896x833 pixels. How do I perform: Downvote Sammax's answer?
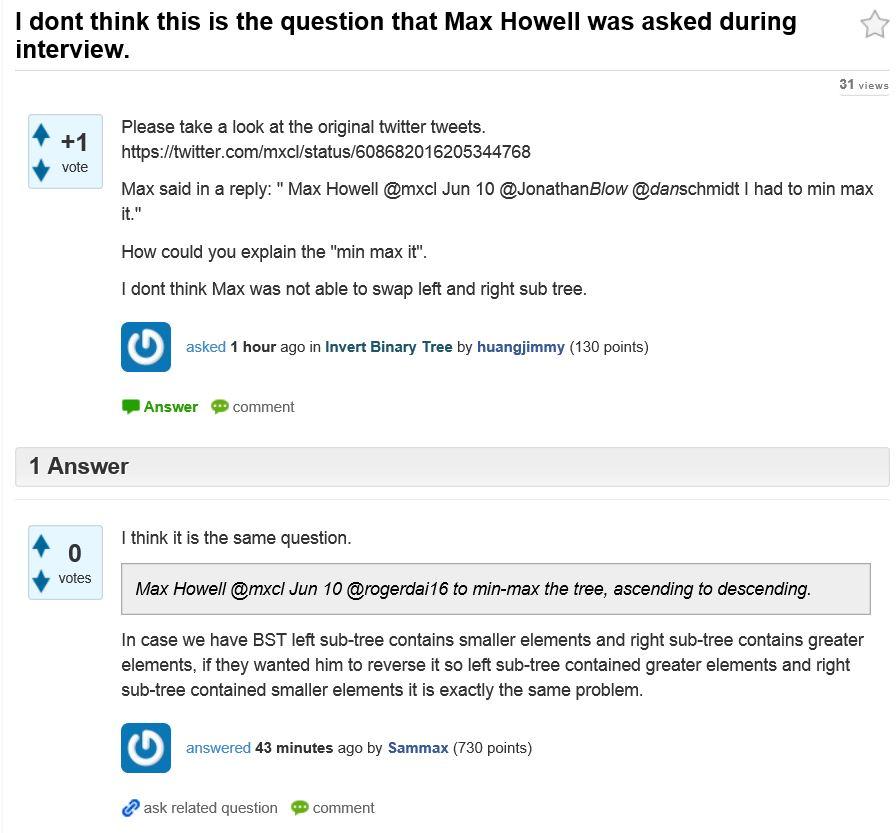pos(40,581)
